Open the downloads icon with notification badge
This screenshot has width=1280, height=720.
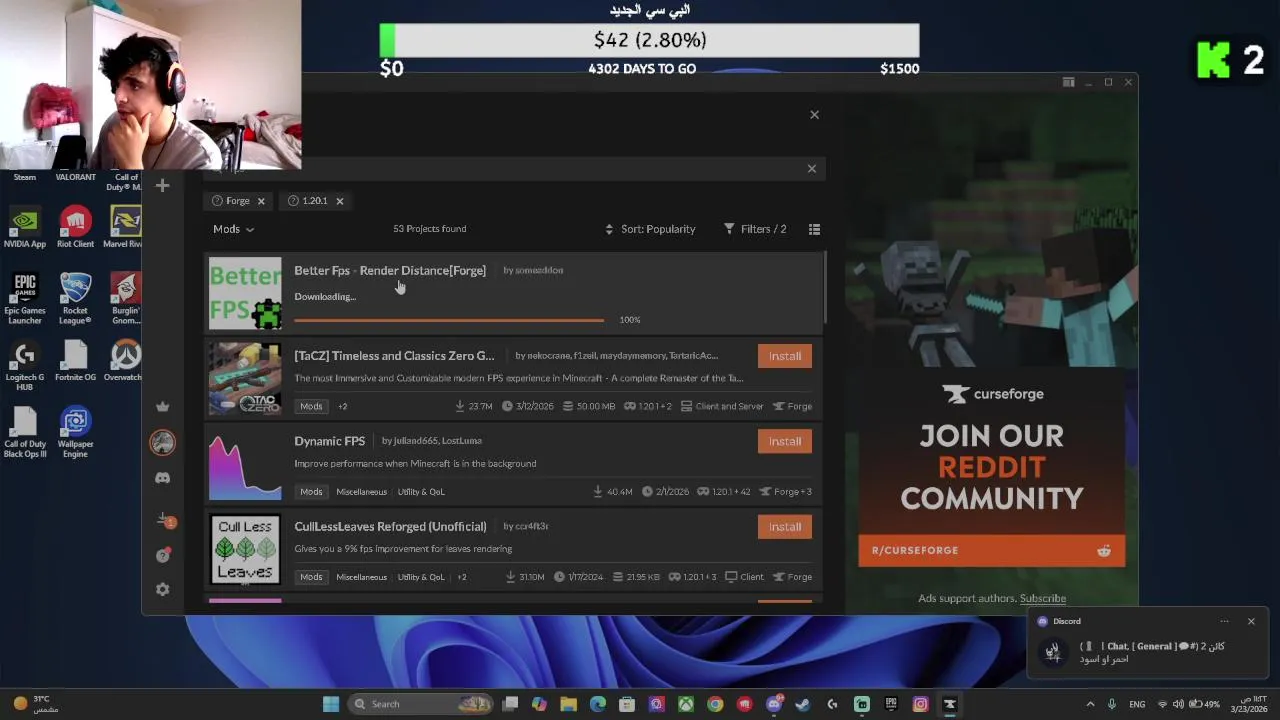[x=165, y=520]
